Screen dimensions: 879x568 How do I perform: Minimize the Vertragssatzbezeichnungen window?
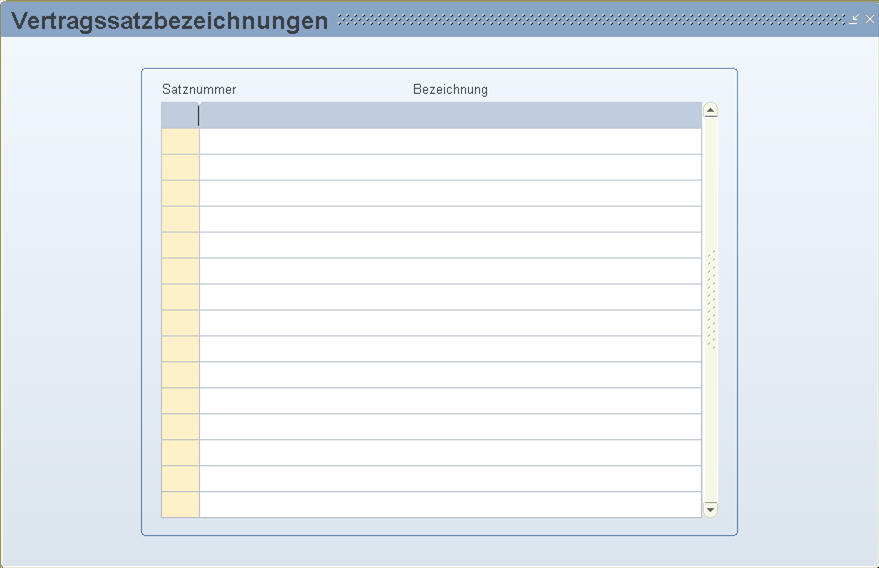[x=854, y=19]
